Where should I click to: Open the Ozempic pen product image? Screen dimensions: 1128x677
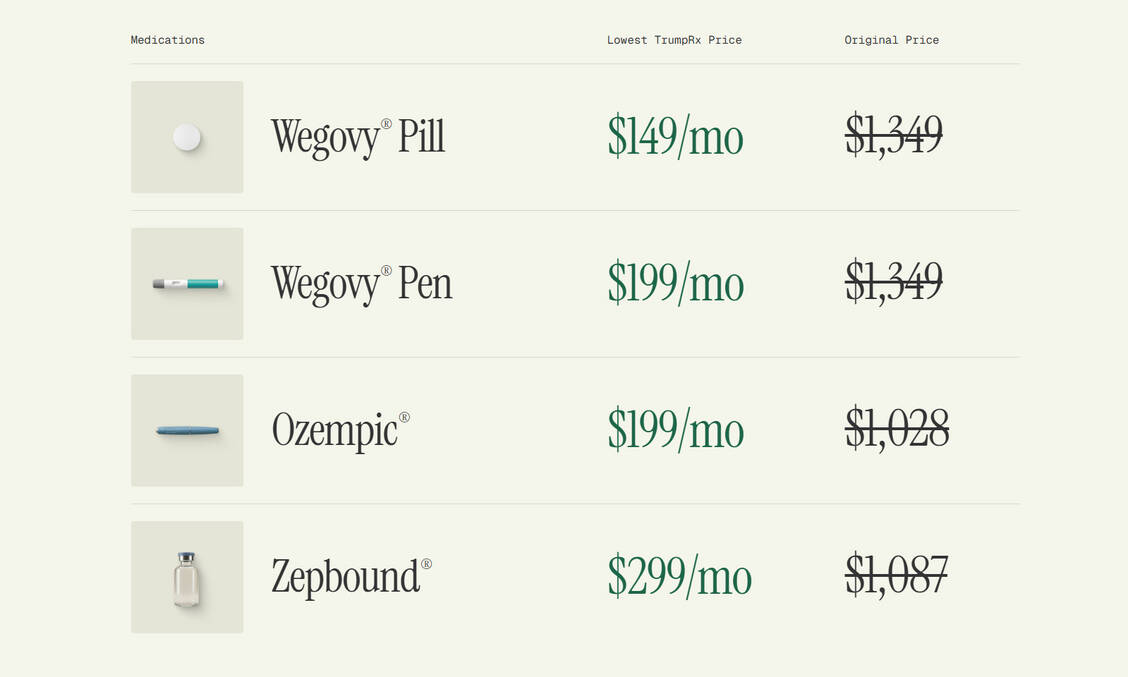187,431
